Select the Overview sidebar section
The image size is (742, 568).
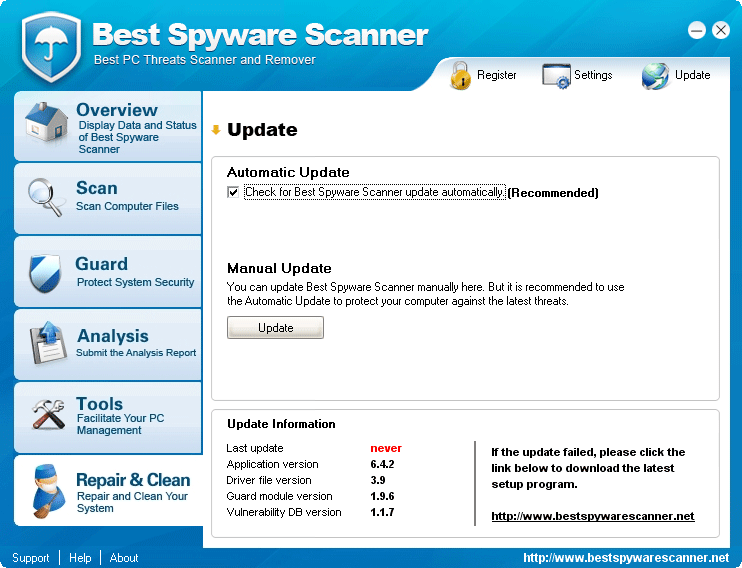pyautogui.click(x=108, y=126)
